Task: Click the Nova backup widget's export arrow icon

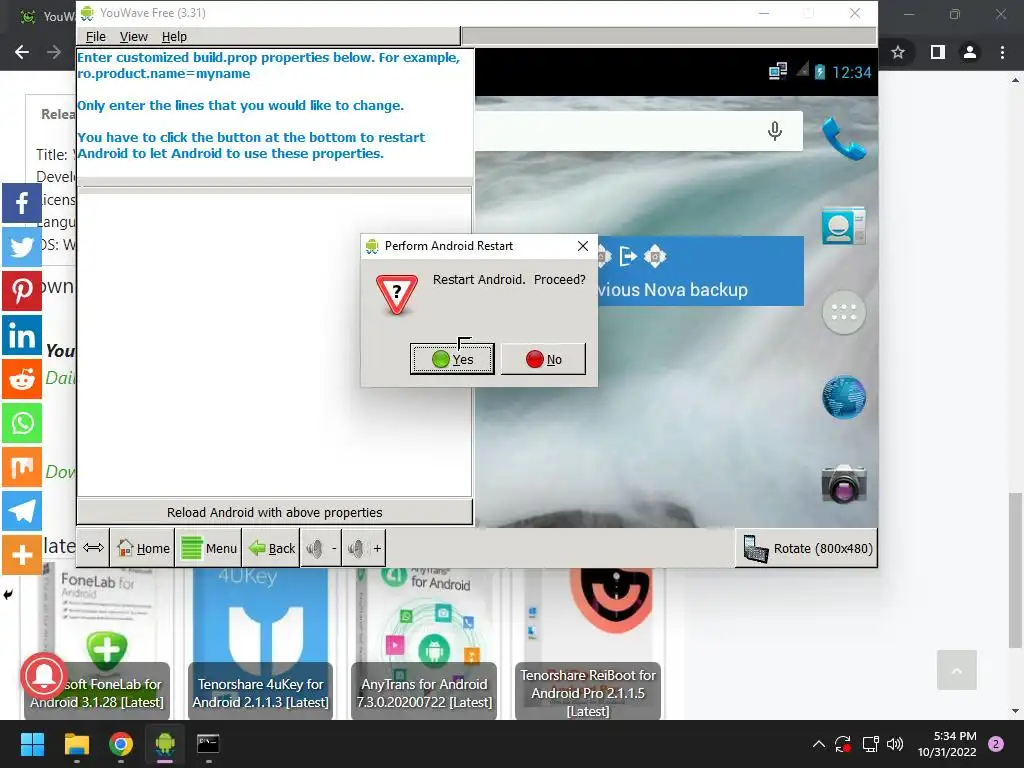Action: (628, 256)
